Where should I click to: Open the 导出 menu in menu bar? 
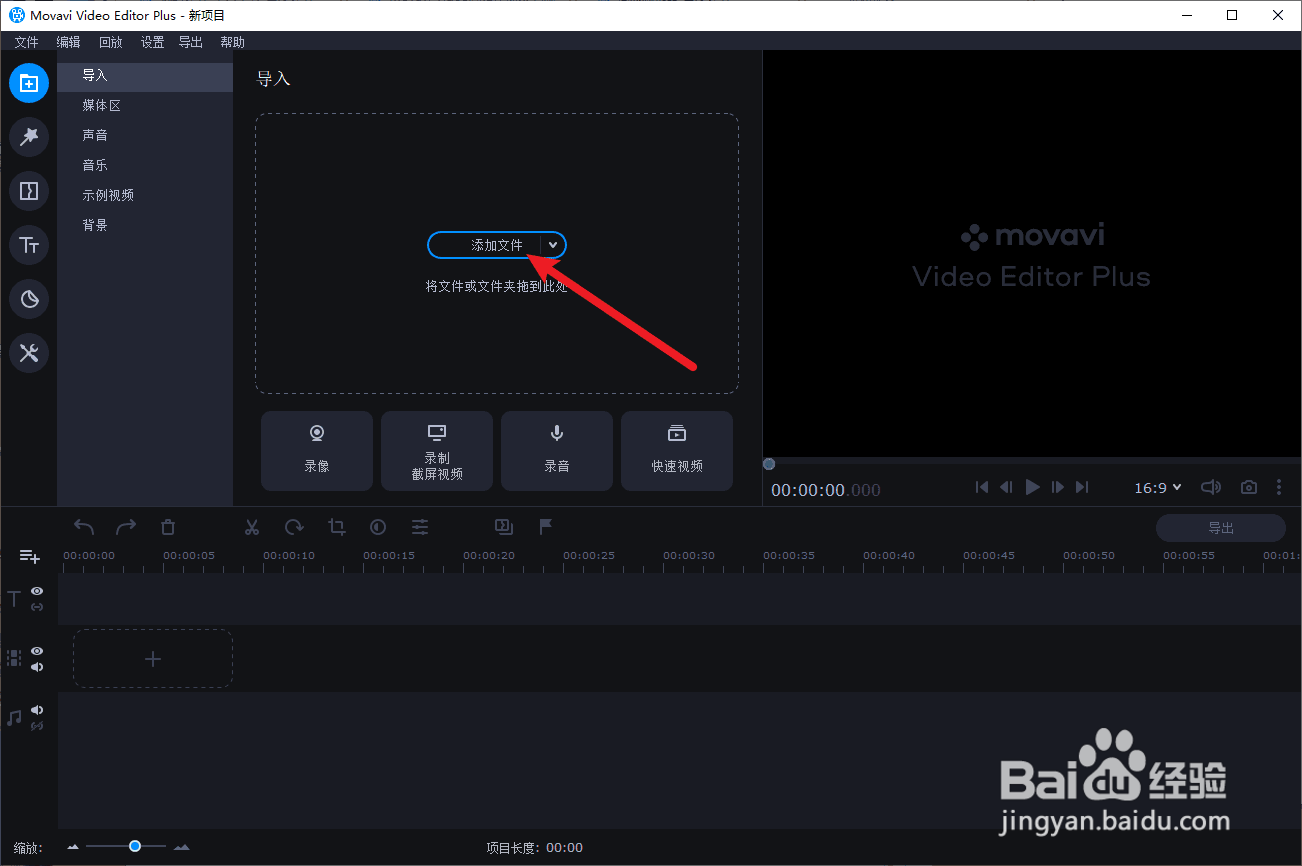point(190,42)
